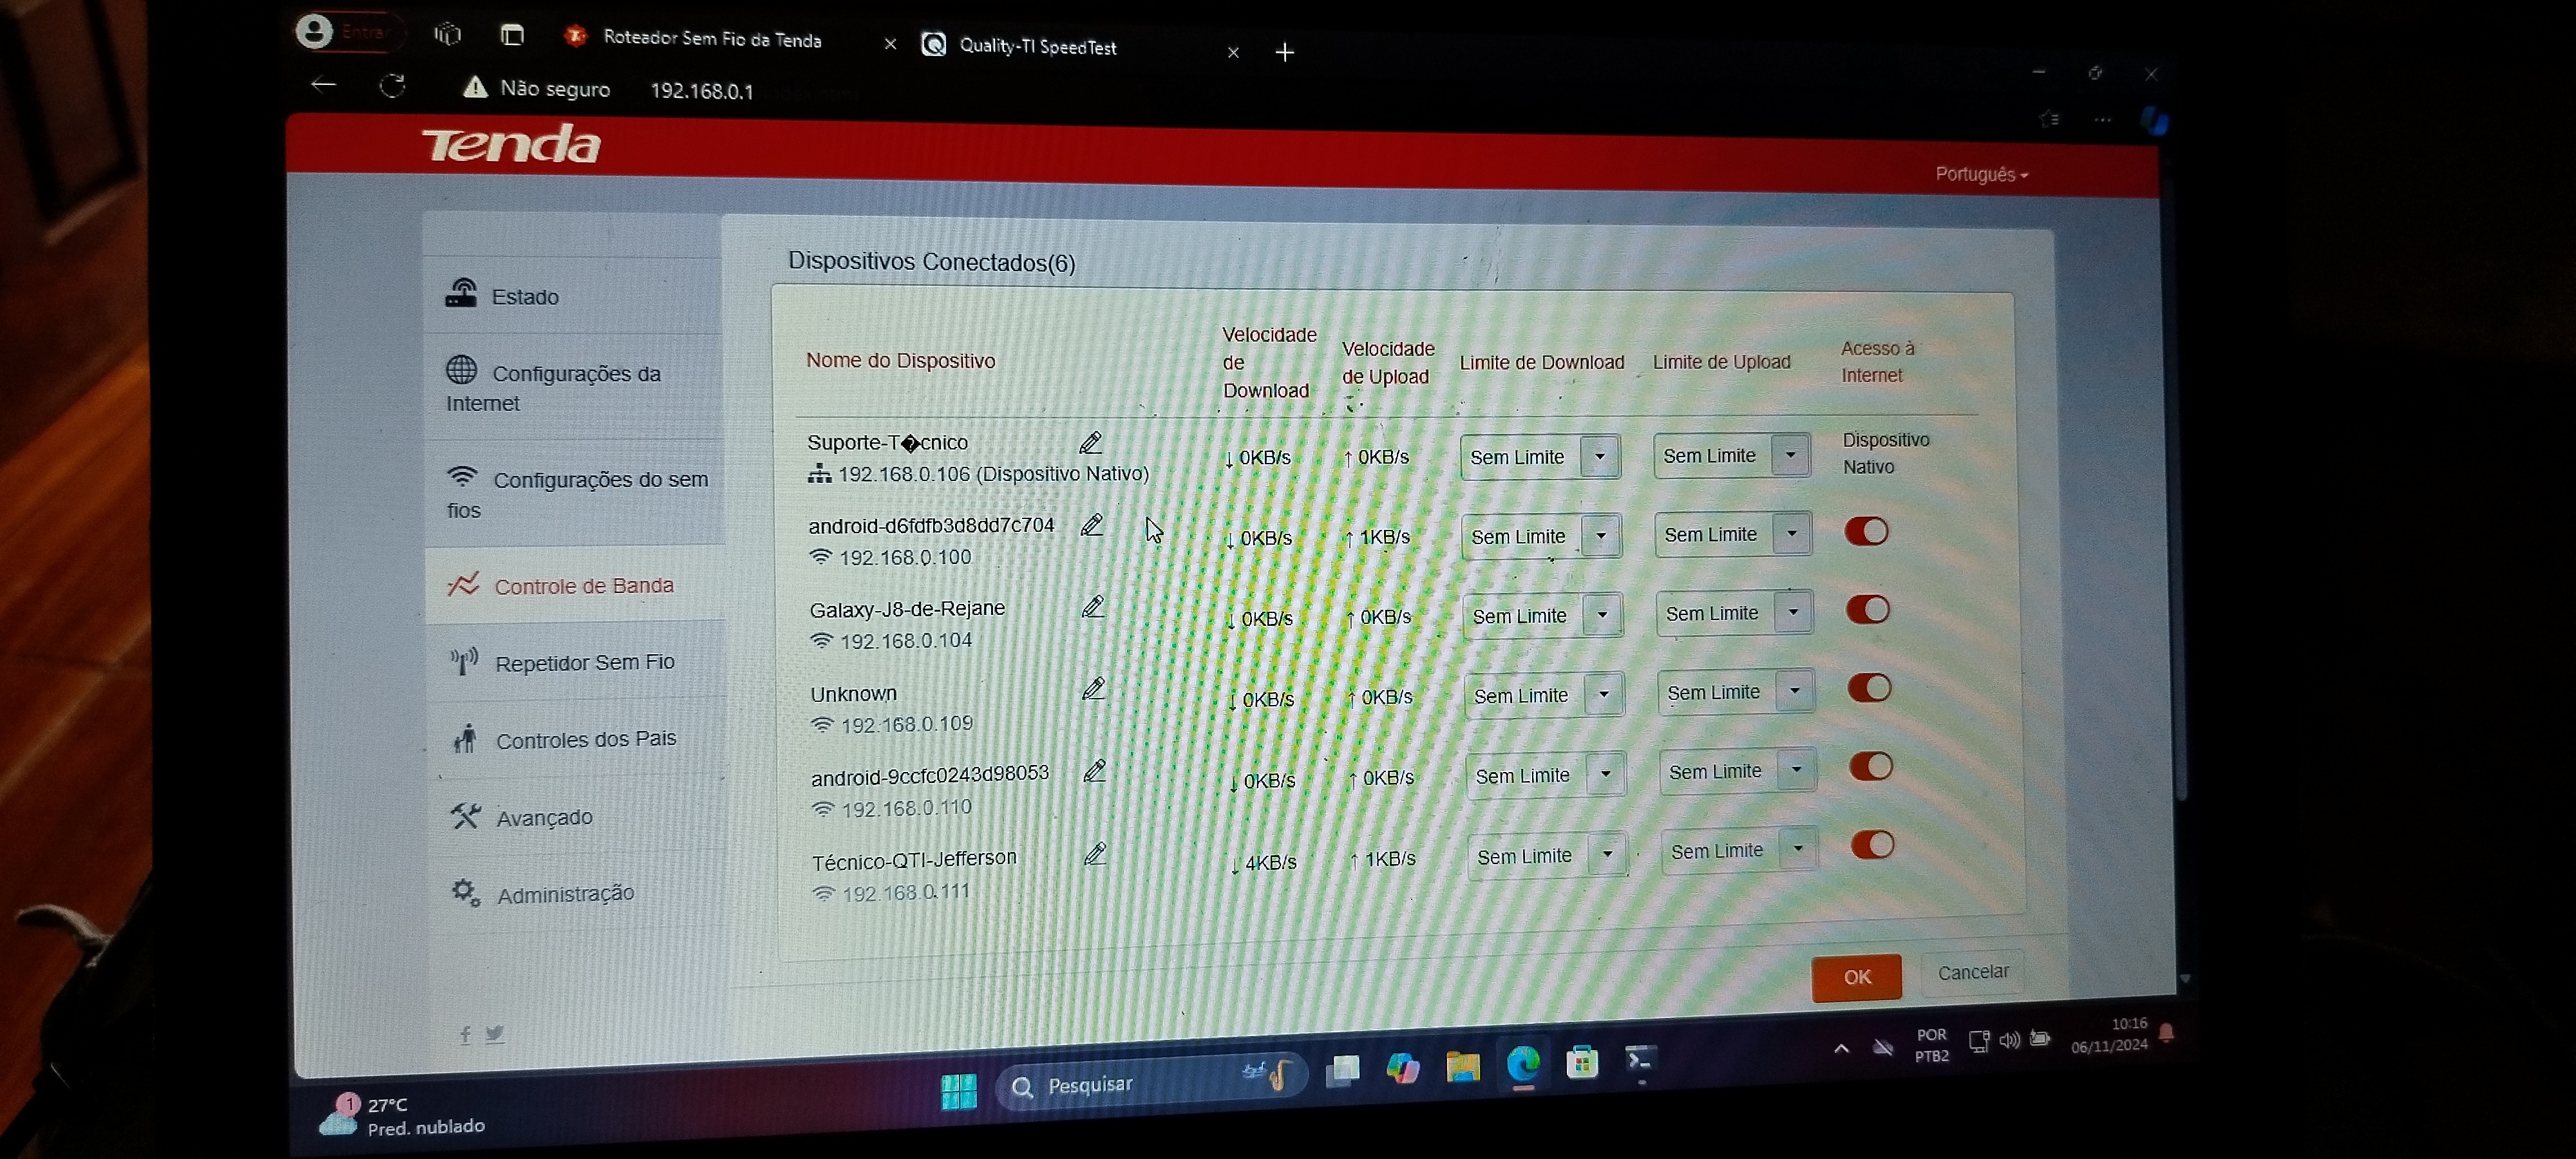Turn off internet access for Técnico-QTI-Jefferson
The image size is (2576, 1159).
tap(1871, 845)
